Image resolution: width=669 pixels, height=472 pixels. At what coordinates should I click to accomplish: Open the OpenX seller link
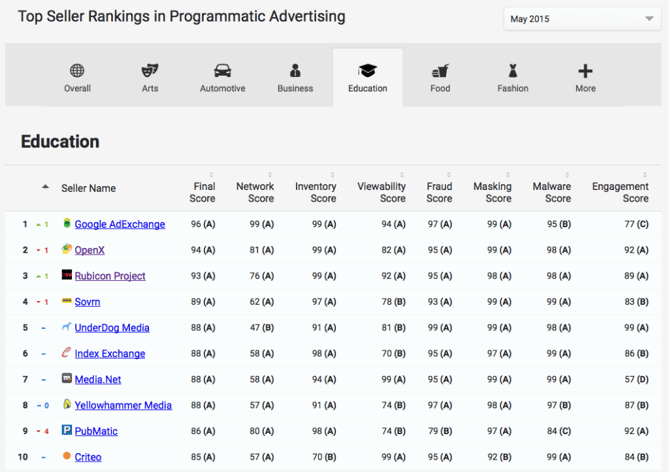(90, 250)
